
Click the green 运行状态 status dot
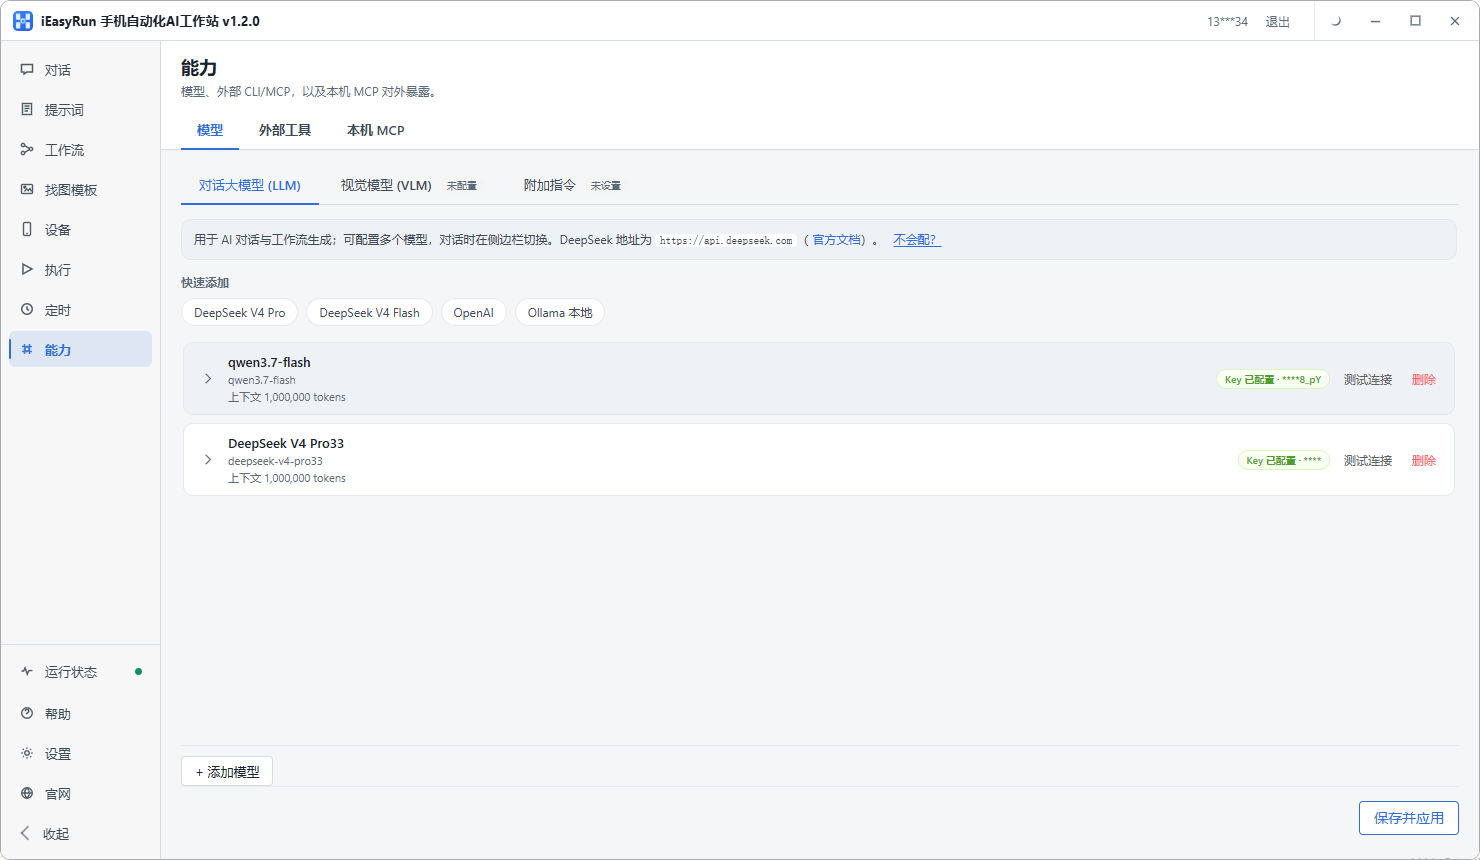click(138, 672)
